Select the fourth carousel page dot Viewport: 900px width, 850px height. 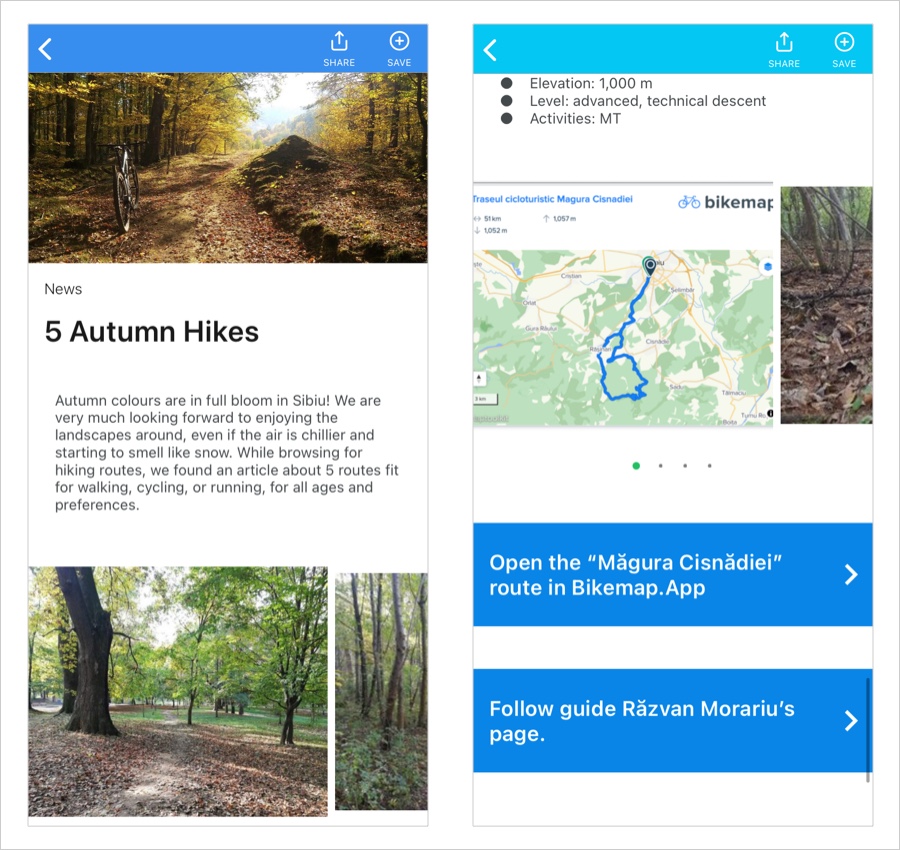tap(709, 465)
